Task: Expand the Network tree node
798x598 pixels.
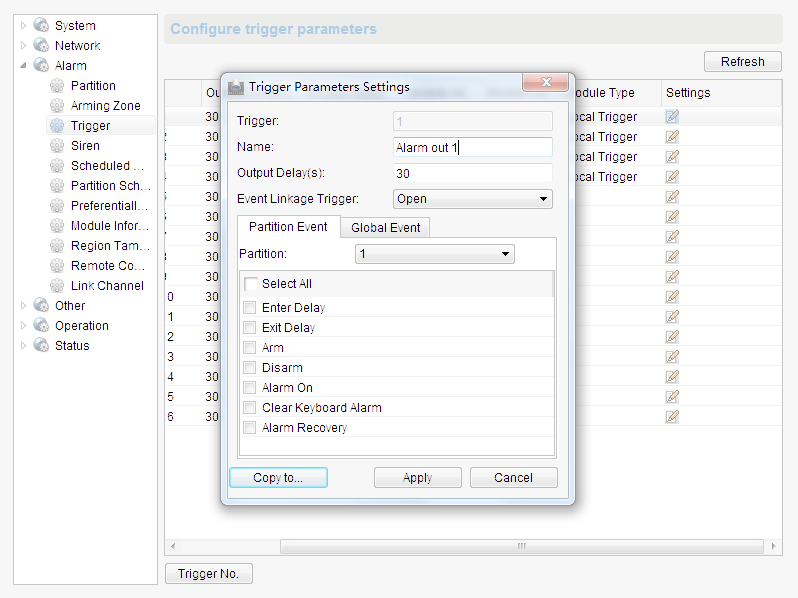Action: [x=23, y=45]
